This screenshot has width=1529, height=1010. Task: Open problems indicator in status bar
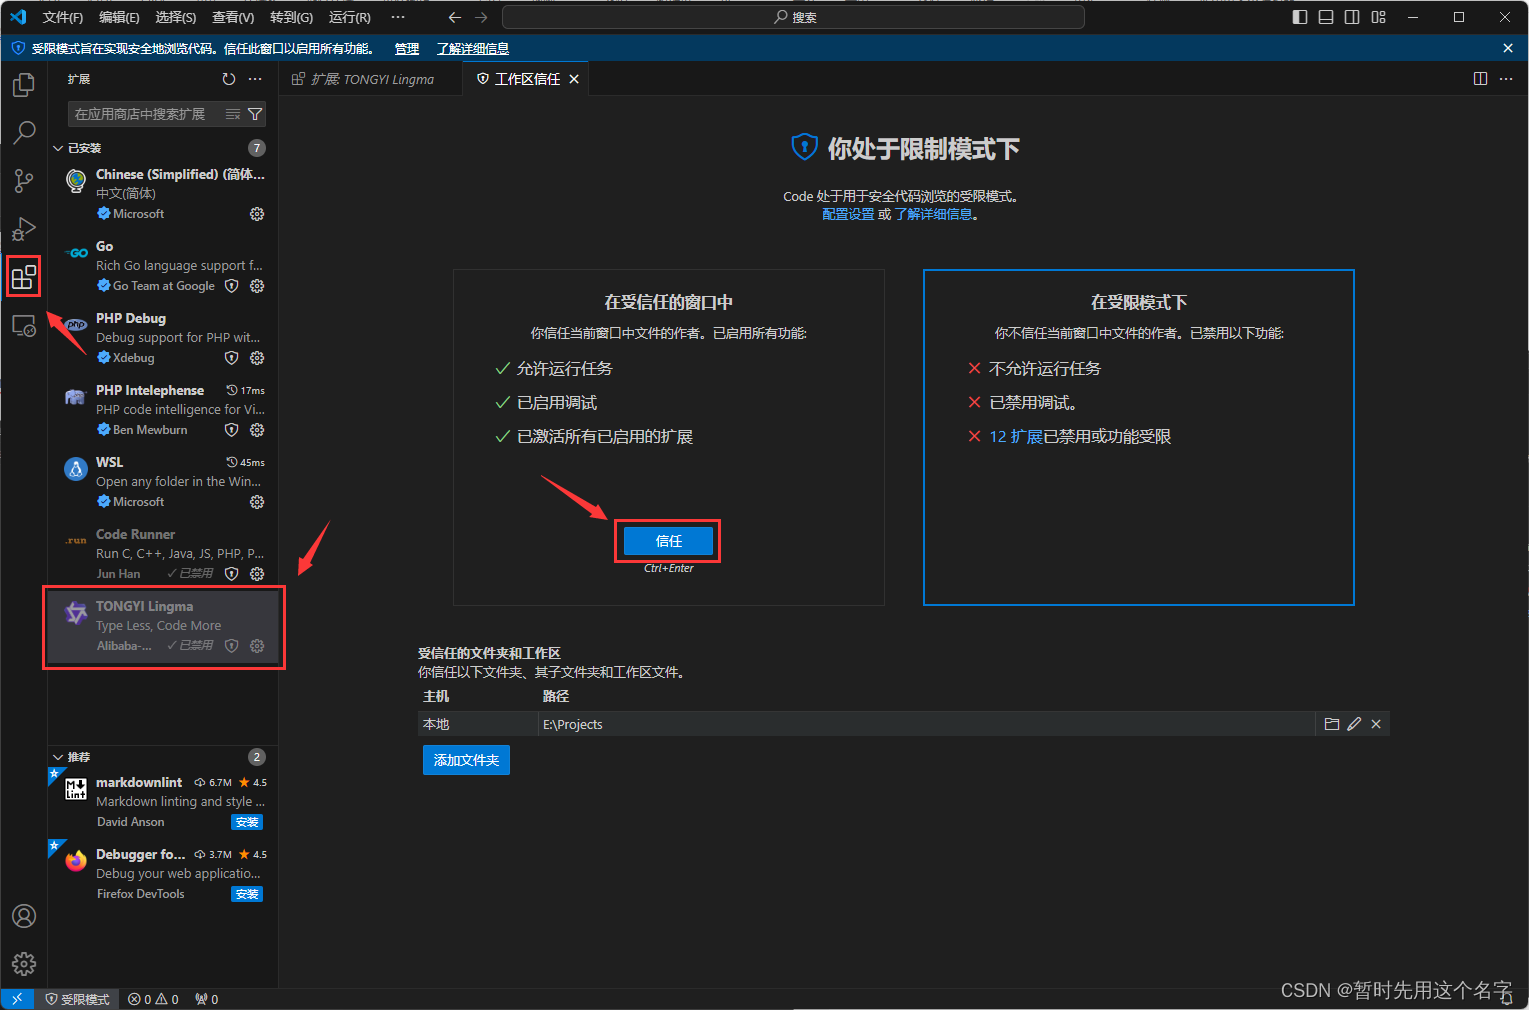coord(153,999)
